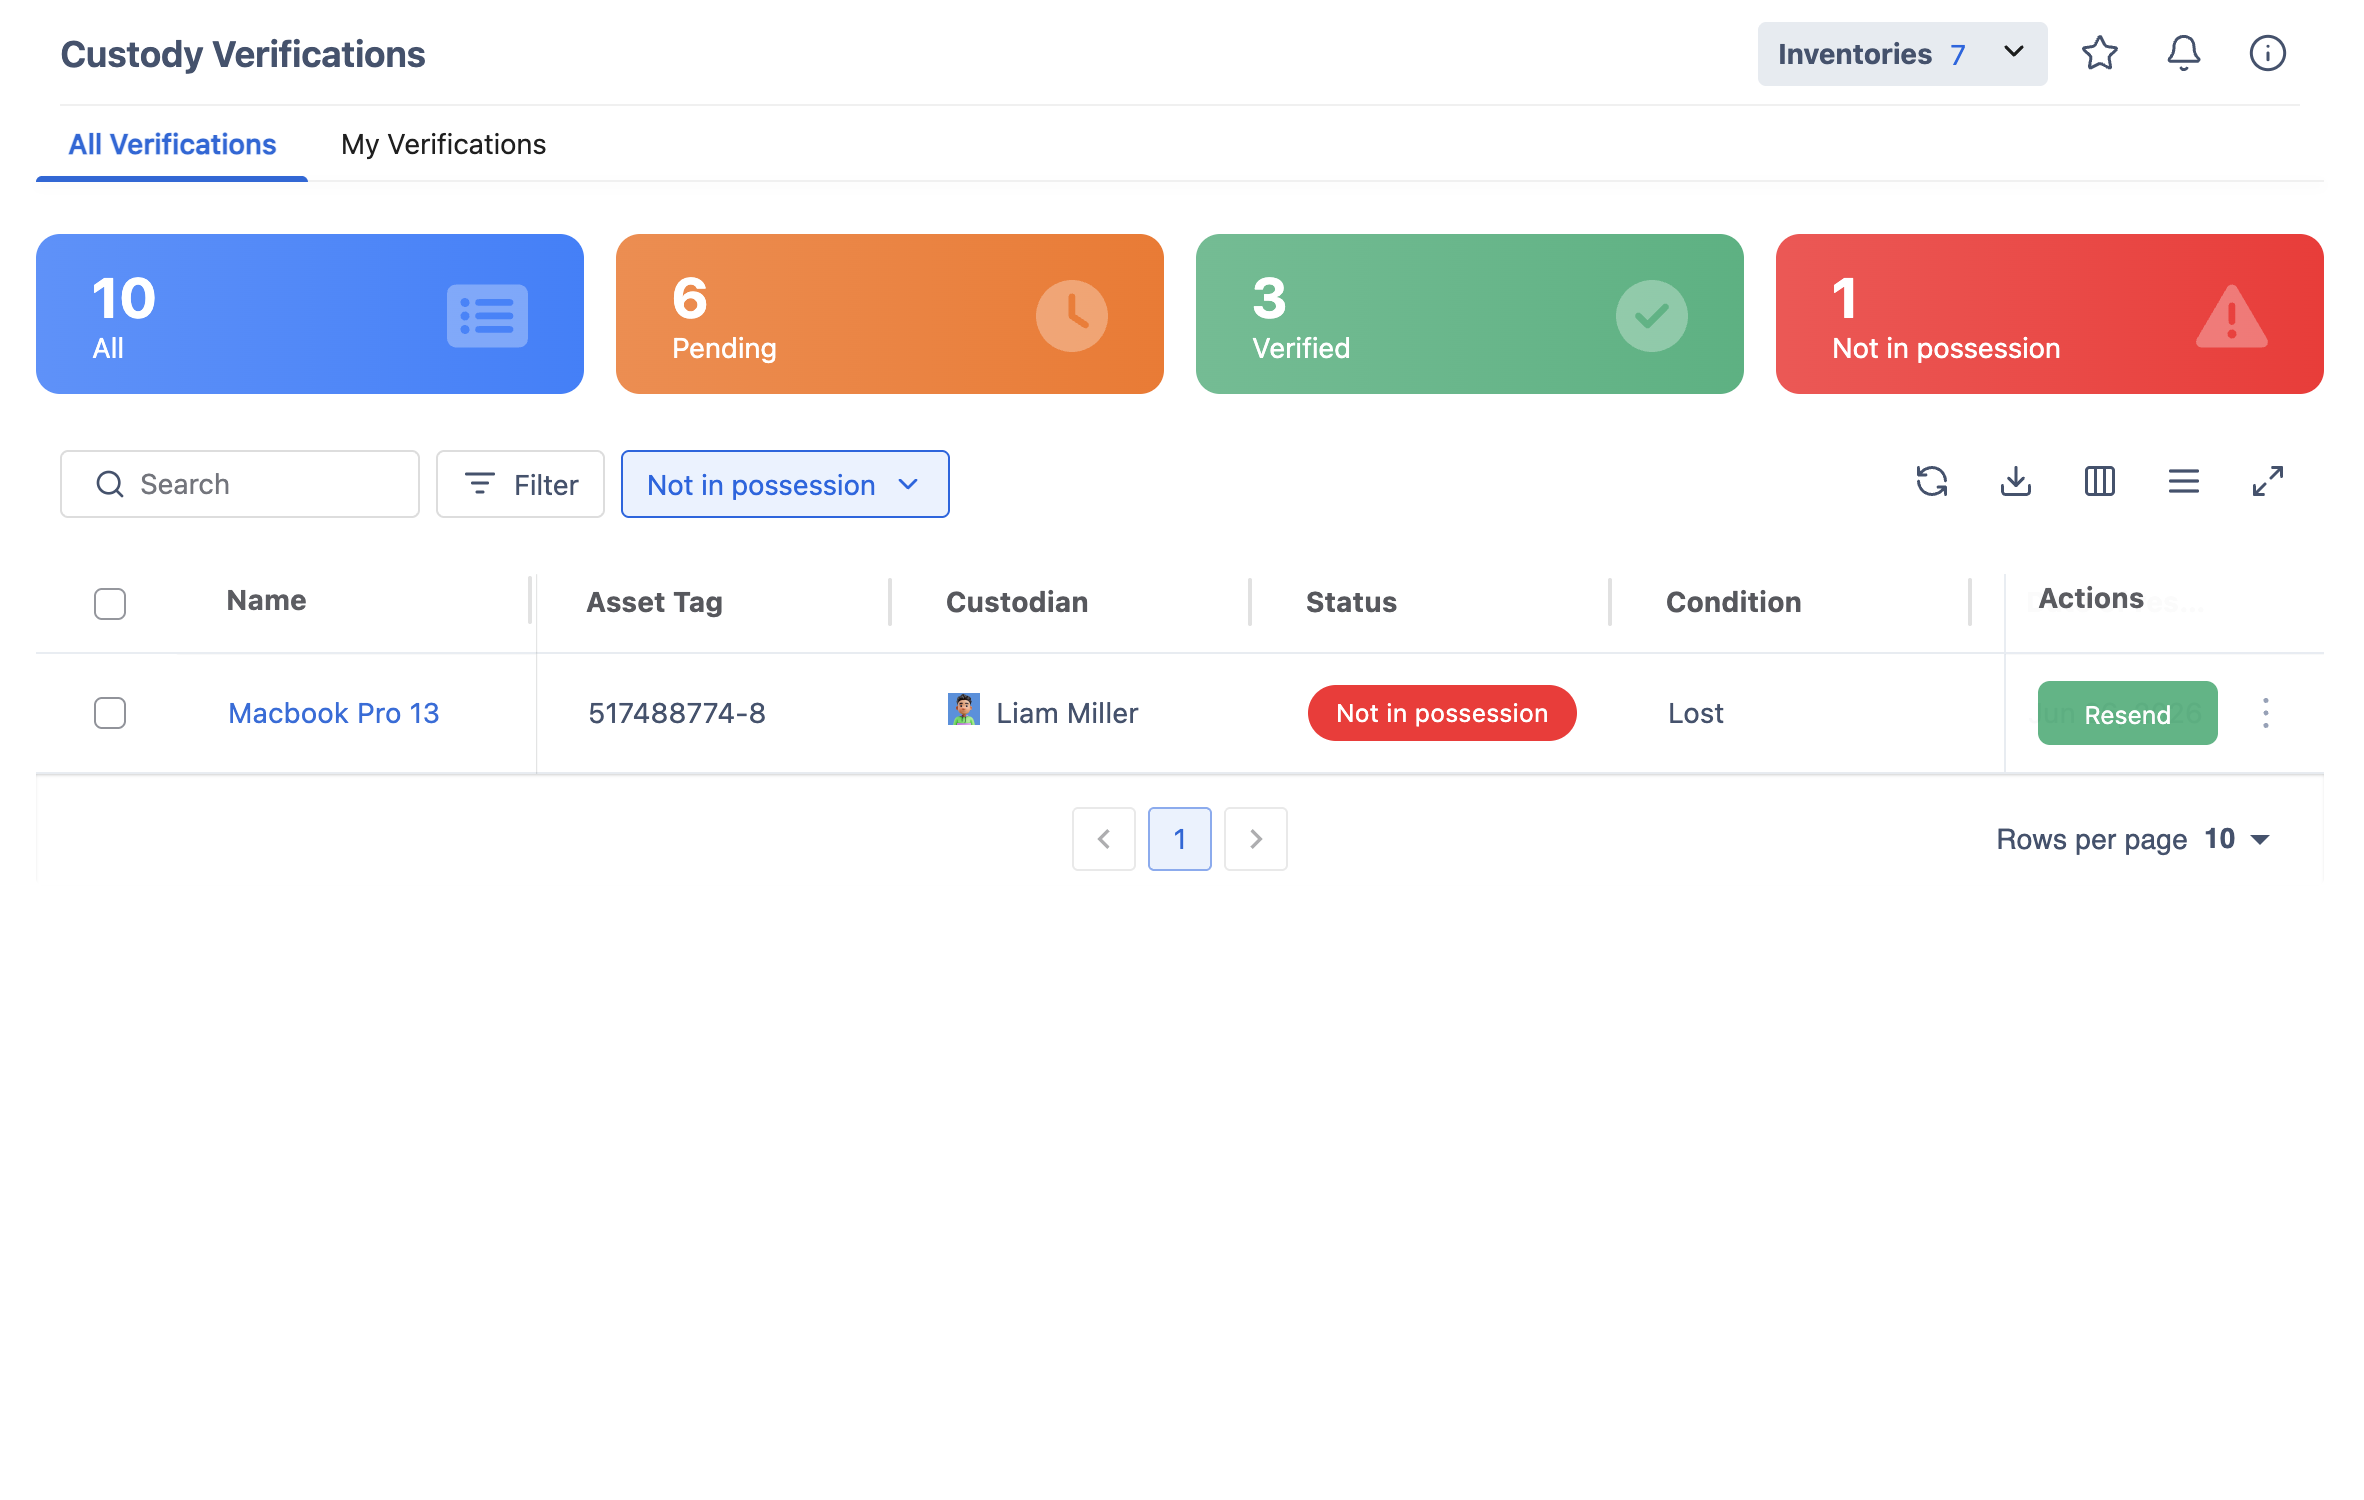The height and width of the screenshot is (1500, 2364).
Task: Change row density using lines icon
Action: point(2183,482)
